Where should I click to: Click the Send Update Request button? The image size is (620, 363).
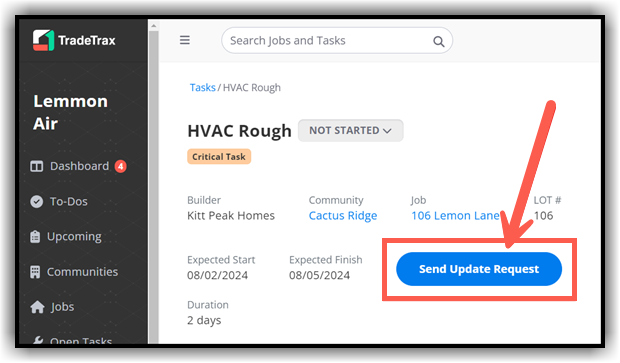point(479,269)
